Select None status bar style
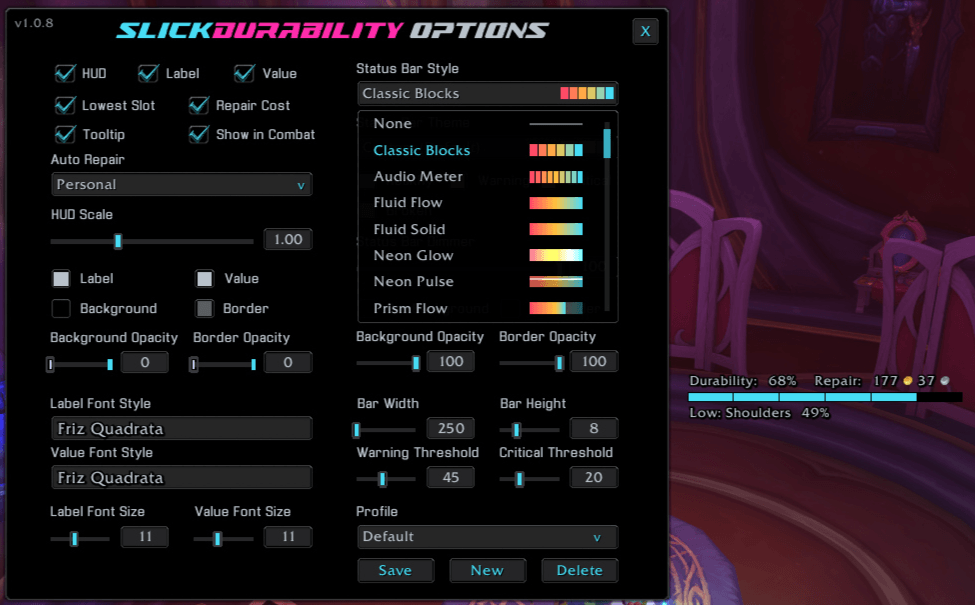 click(479, 124)
